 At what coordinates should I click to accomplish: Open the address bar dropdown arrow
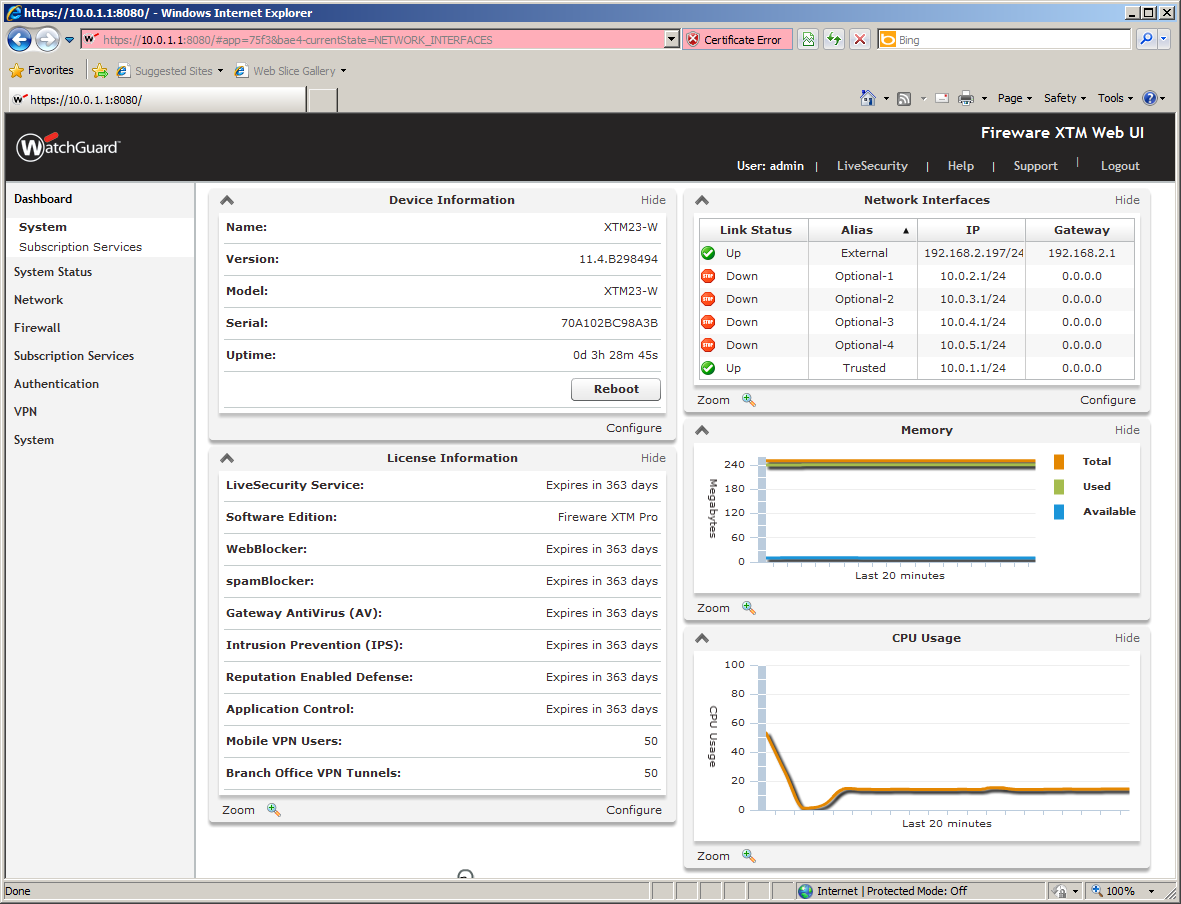(x=672, y=40)
